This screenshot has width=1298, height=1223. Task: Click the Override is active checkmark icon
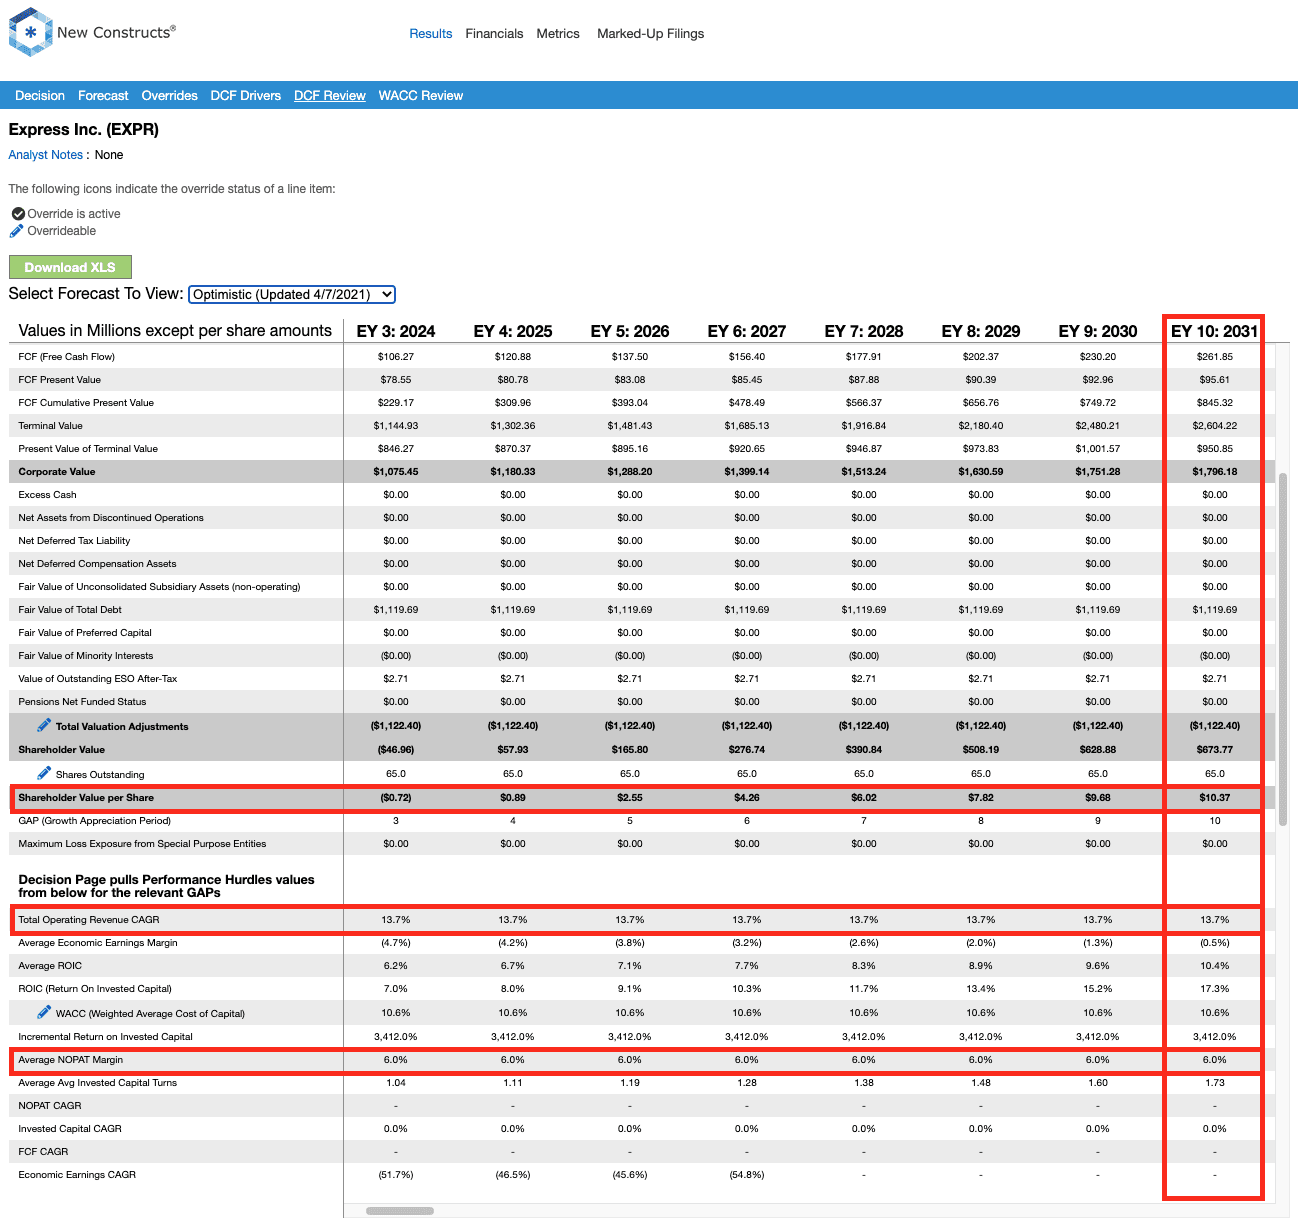[x=18, y=214]
